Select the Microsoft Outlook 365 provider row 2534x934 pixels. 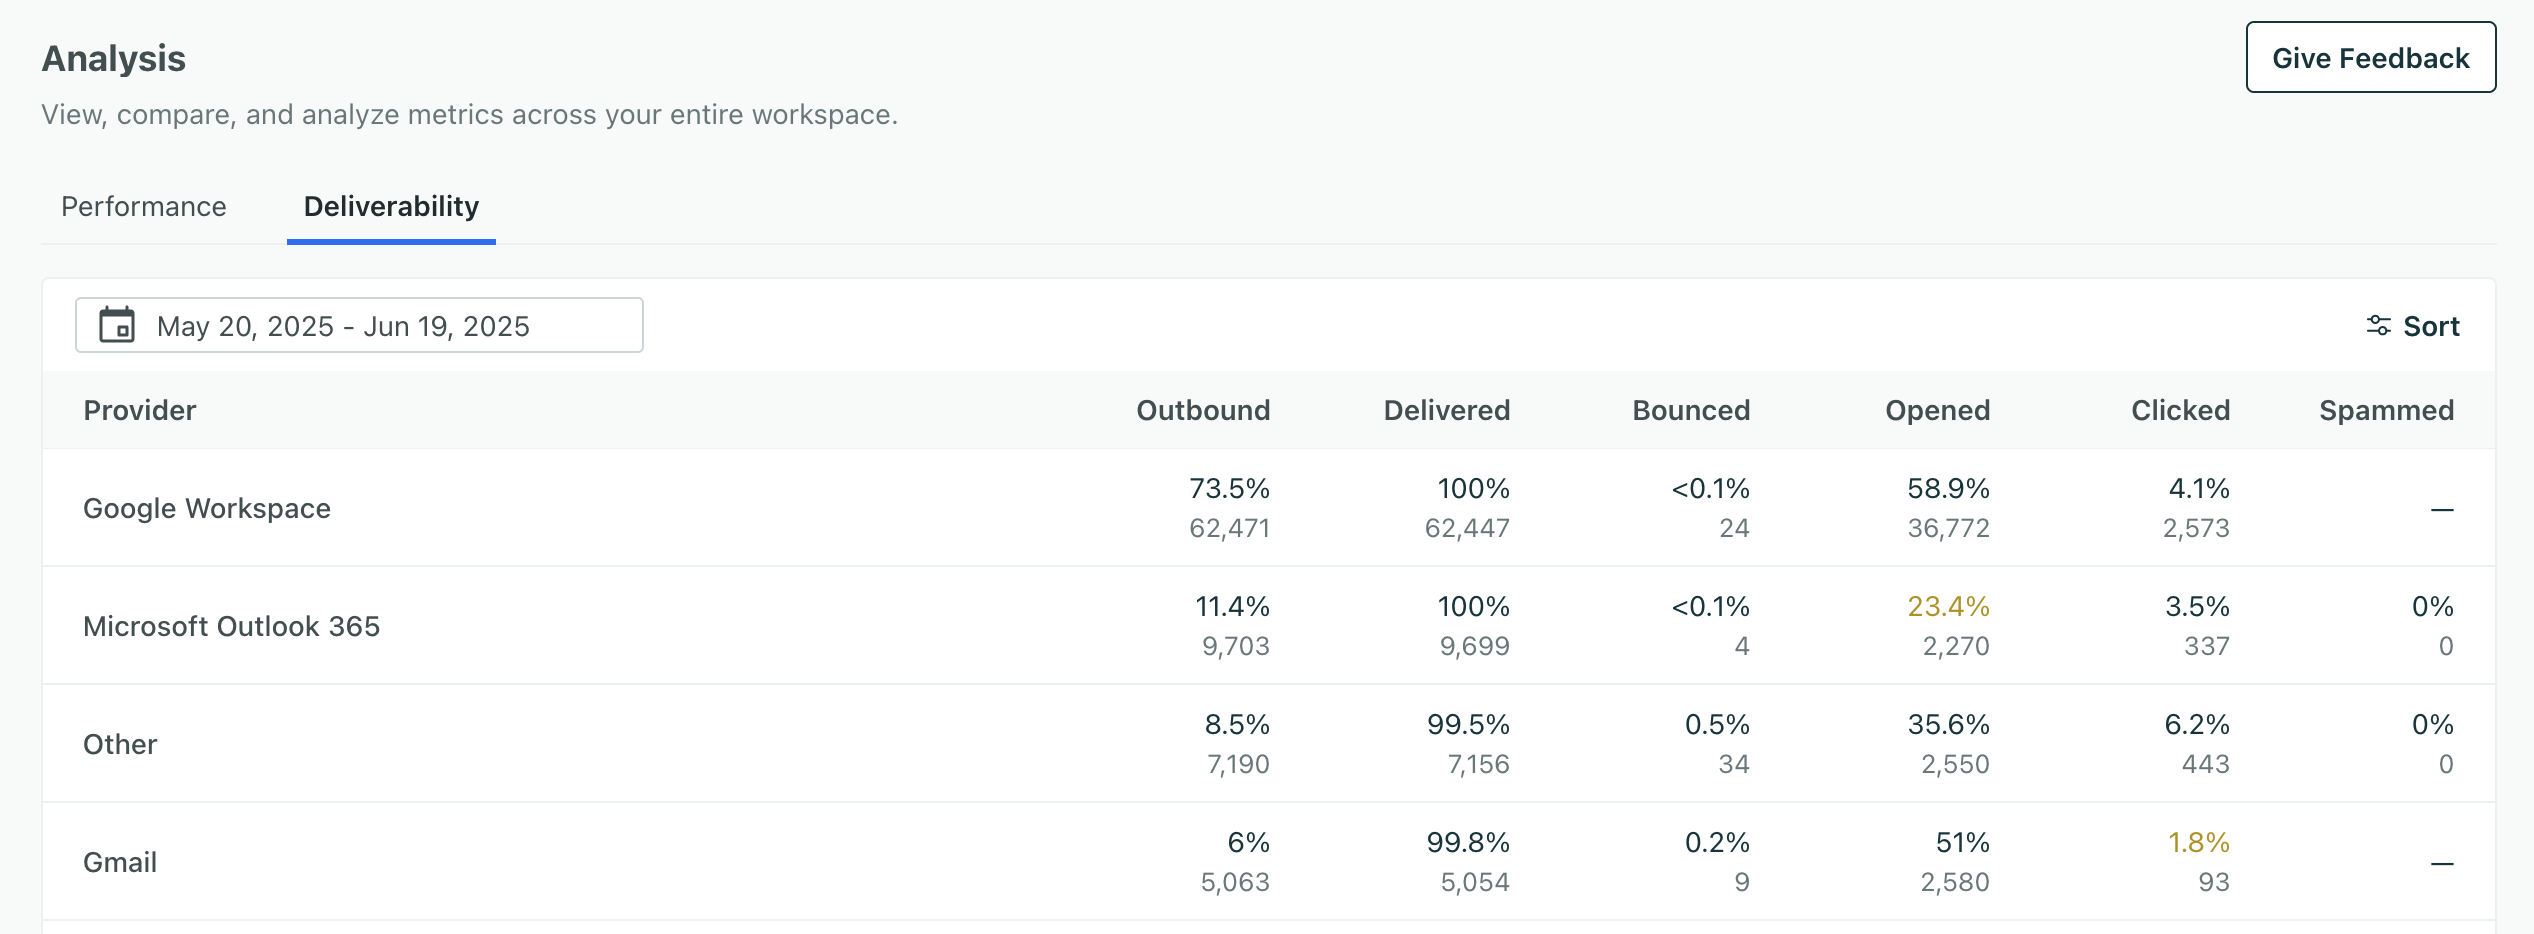[x=1268, y=626]
